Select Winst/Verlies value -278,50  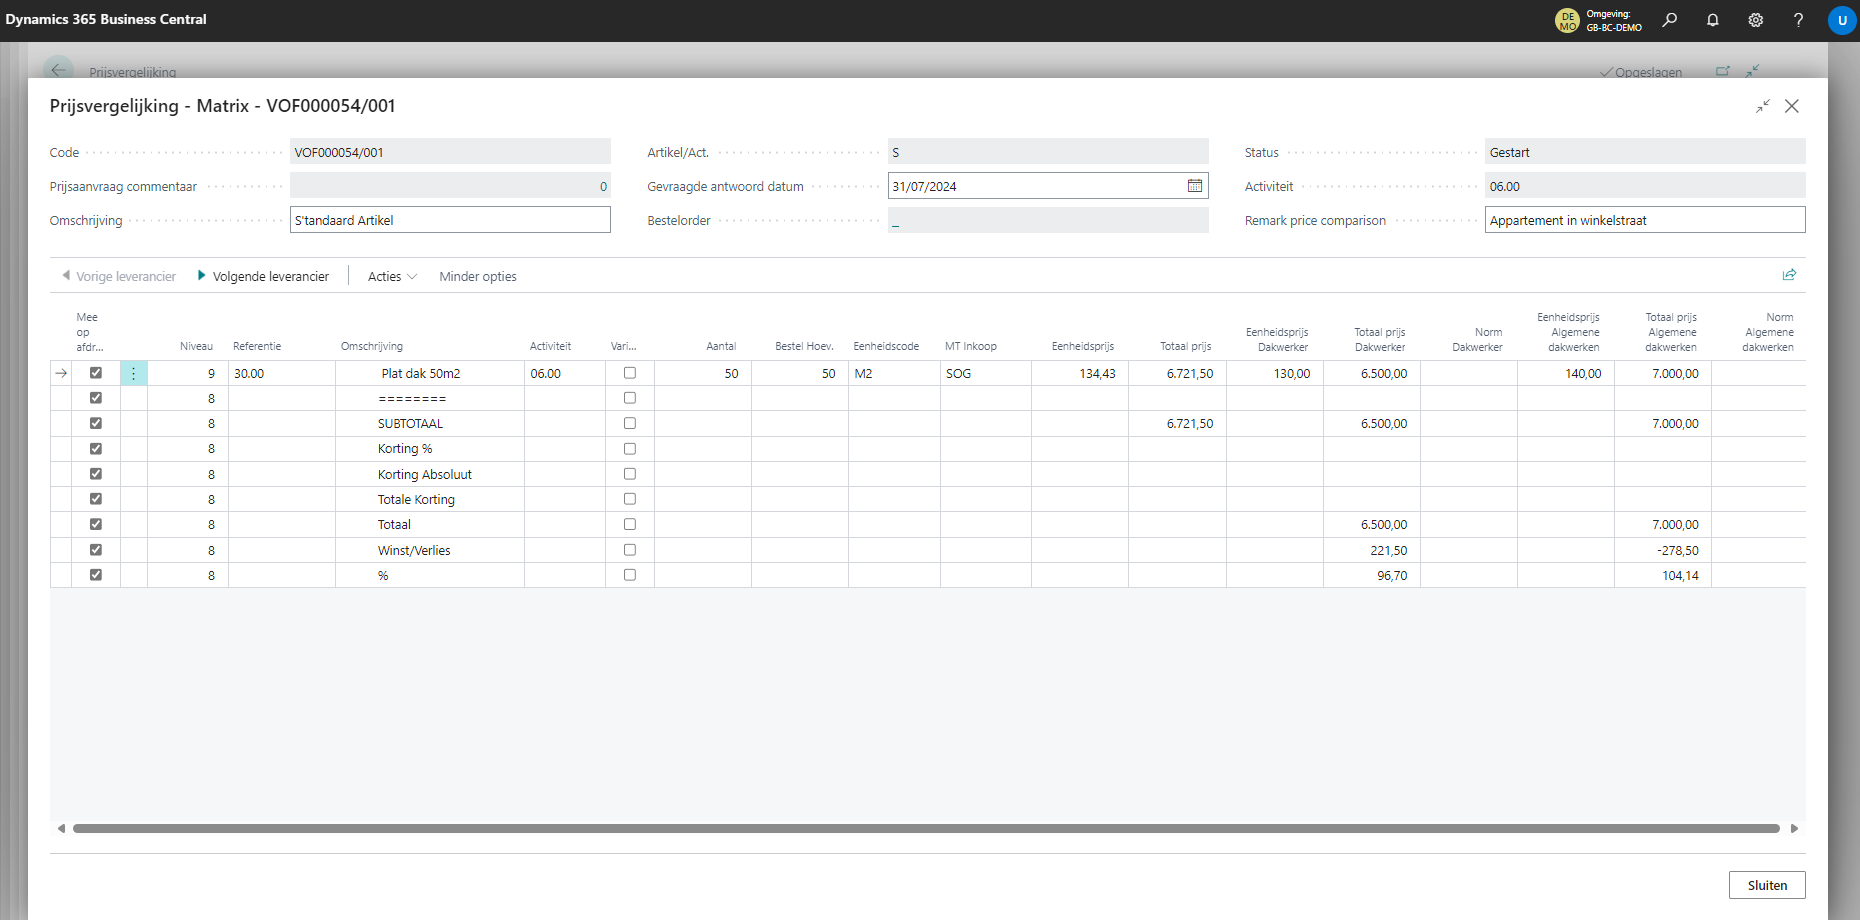pos(1663,550)
